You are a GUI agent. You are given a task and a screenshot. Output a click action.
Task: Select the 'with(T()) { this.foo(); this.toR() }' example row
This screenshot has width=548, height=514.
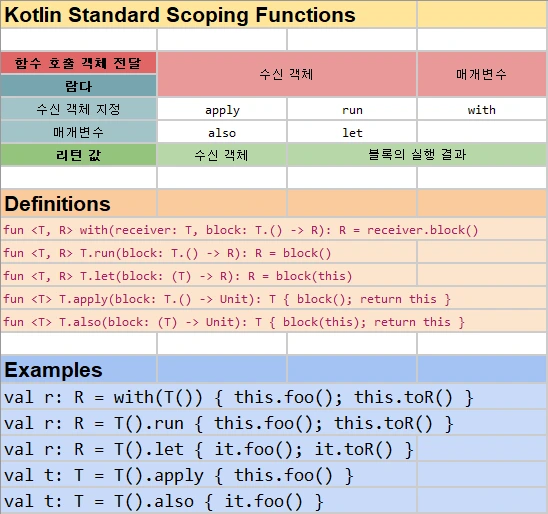click(x=274, y=397)
